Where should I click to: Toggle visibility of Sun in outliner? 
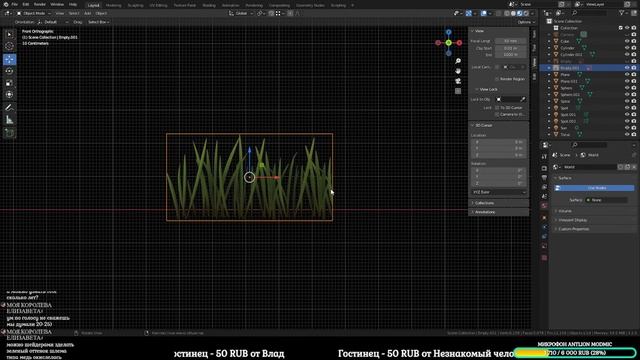pos(627,128)
